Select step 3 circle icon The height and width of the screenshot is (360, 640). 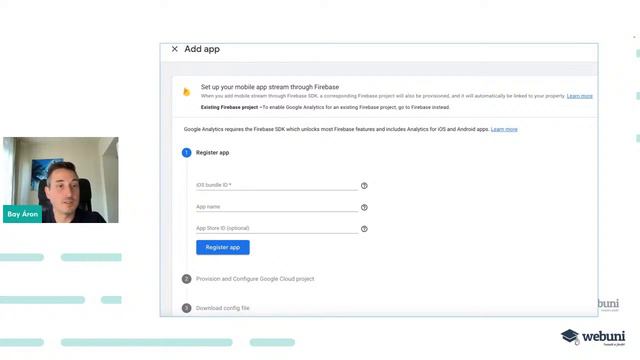[187, 308]
